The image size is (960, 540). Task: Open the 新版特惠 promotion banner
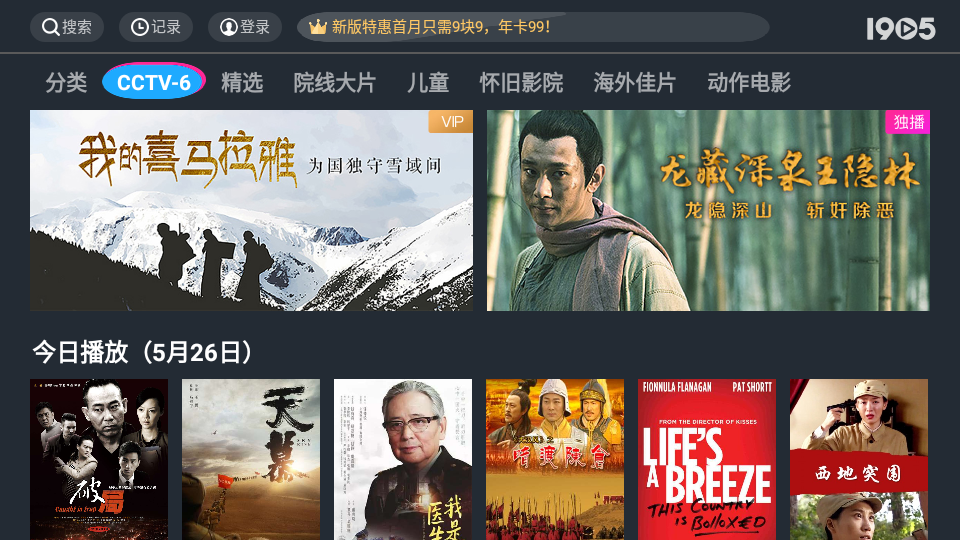tap(533, 27)
